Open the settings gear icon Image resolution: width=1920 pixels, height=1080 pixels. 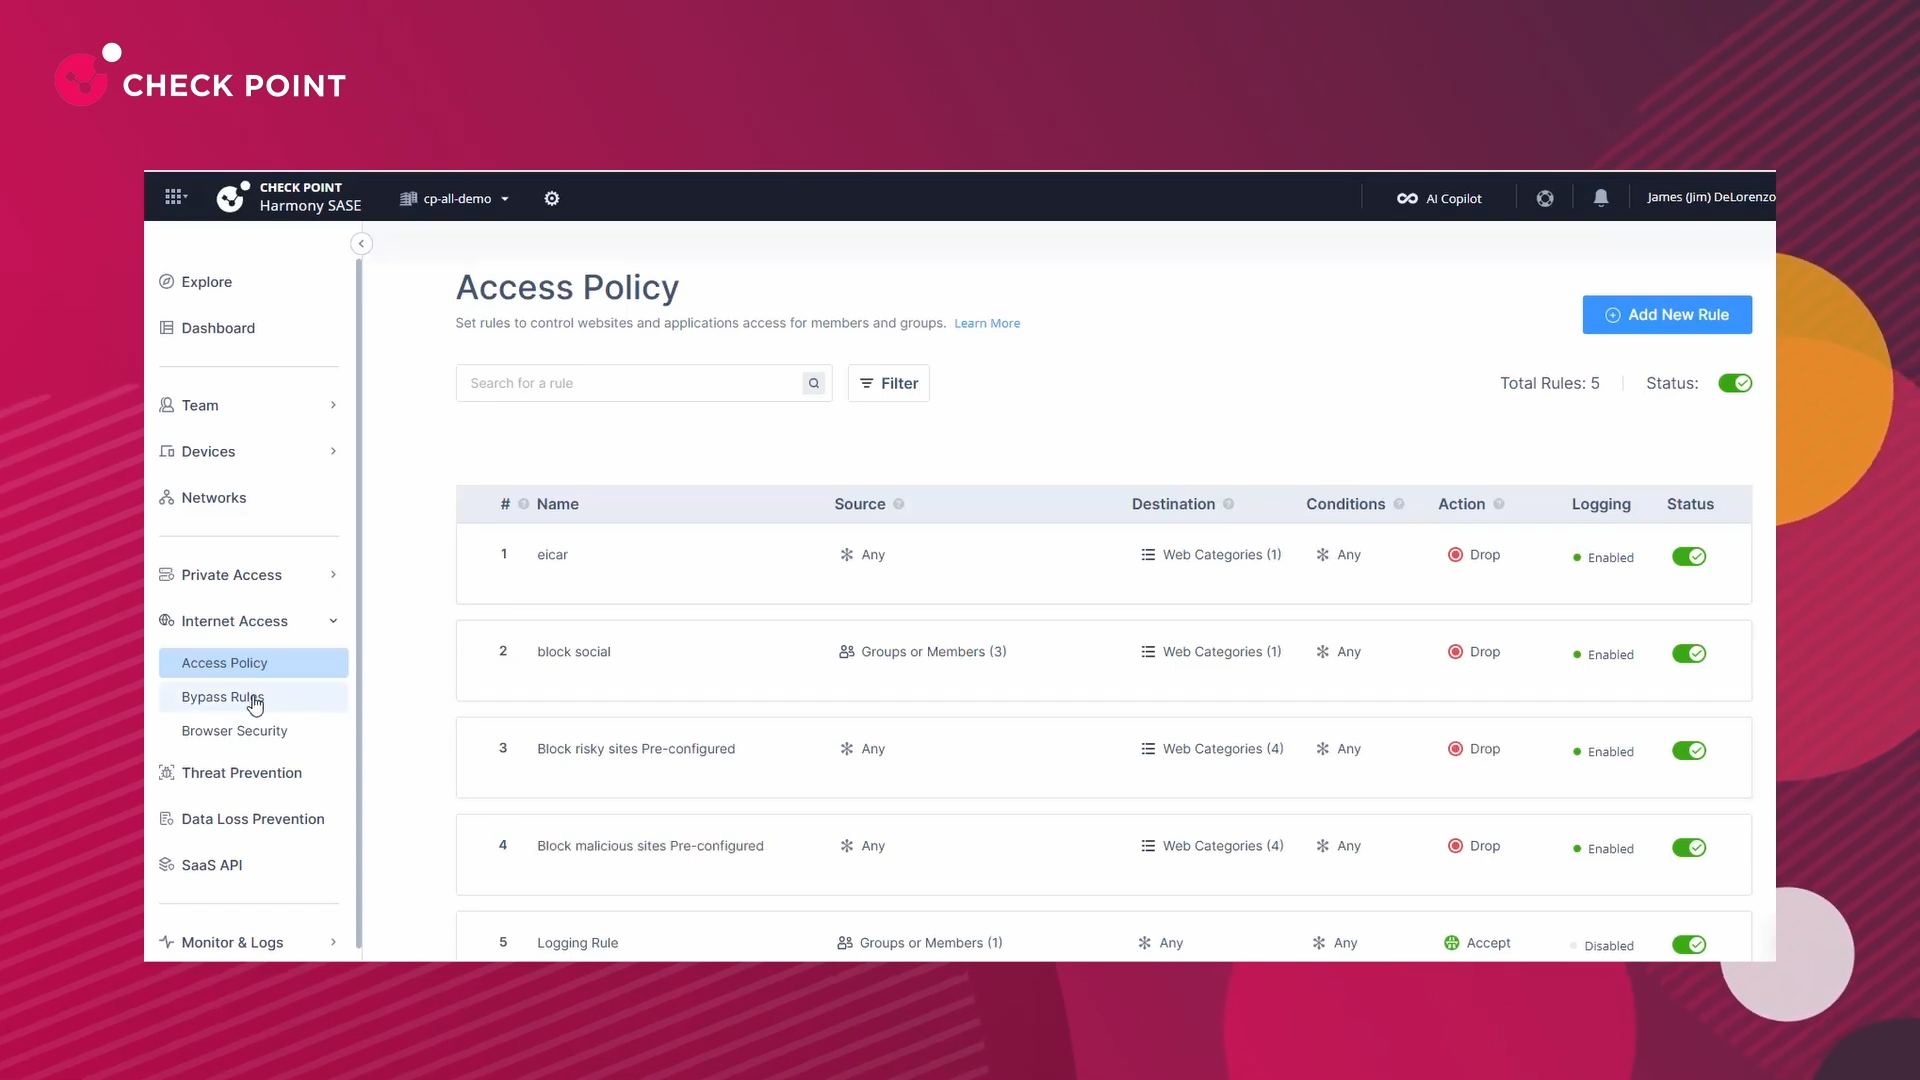[552, 198]
